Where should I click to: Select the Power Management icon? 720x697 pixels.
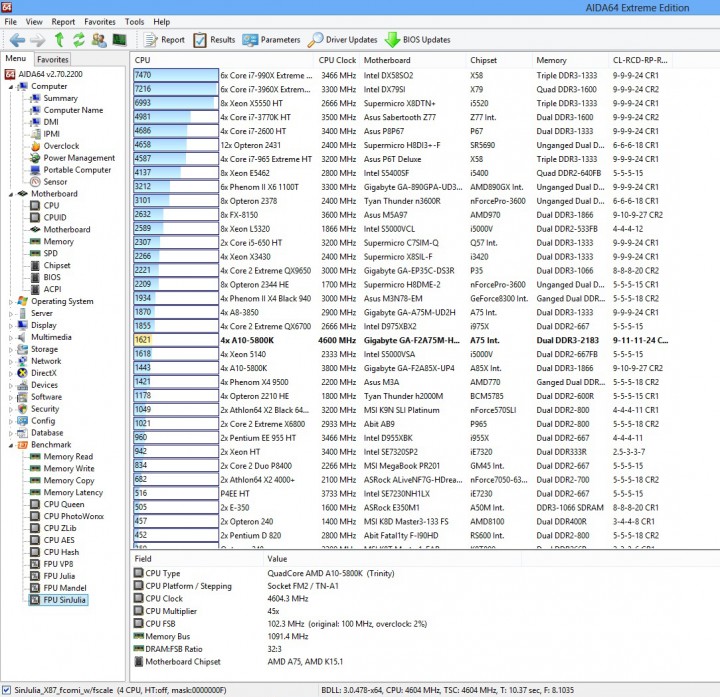[x=35, y=158]
